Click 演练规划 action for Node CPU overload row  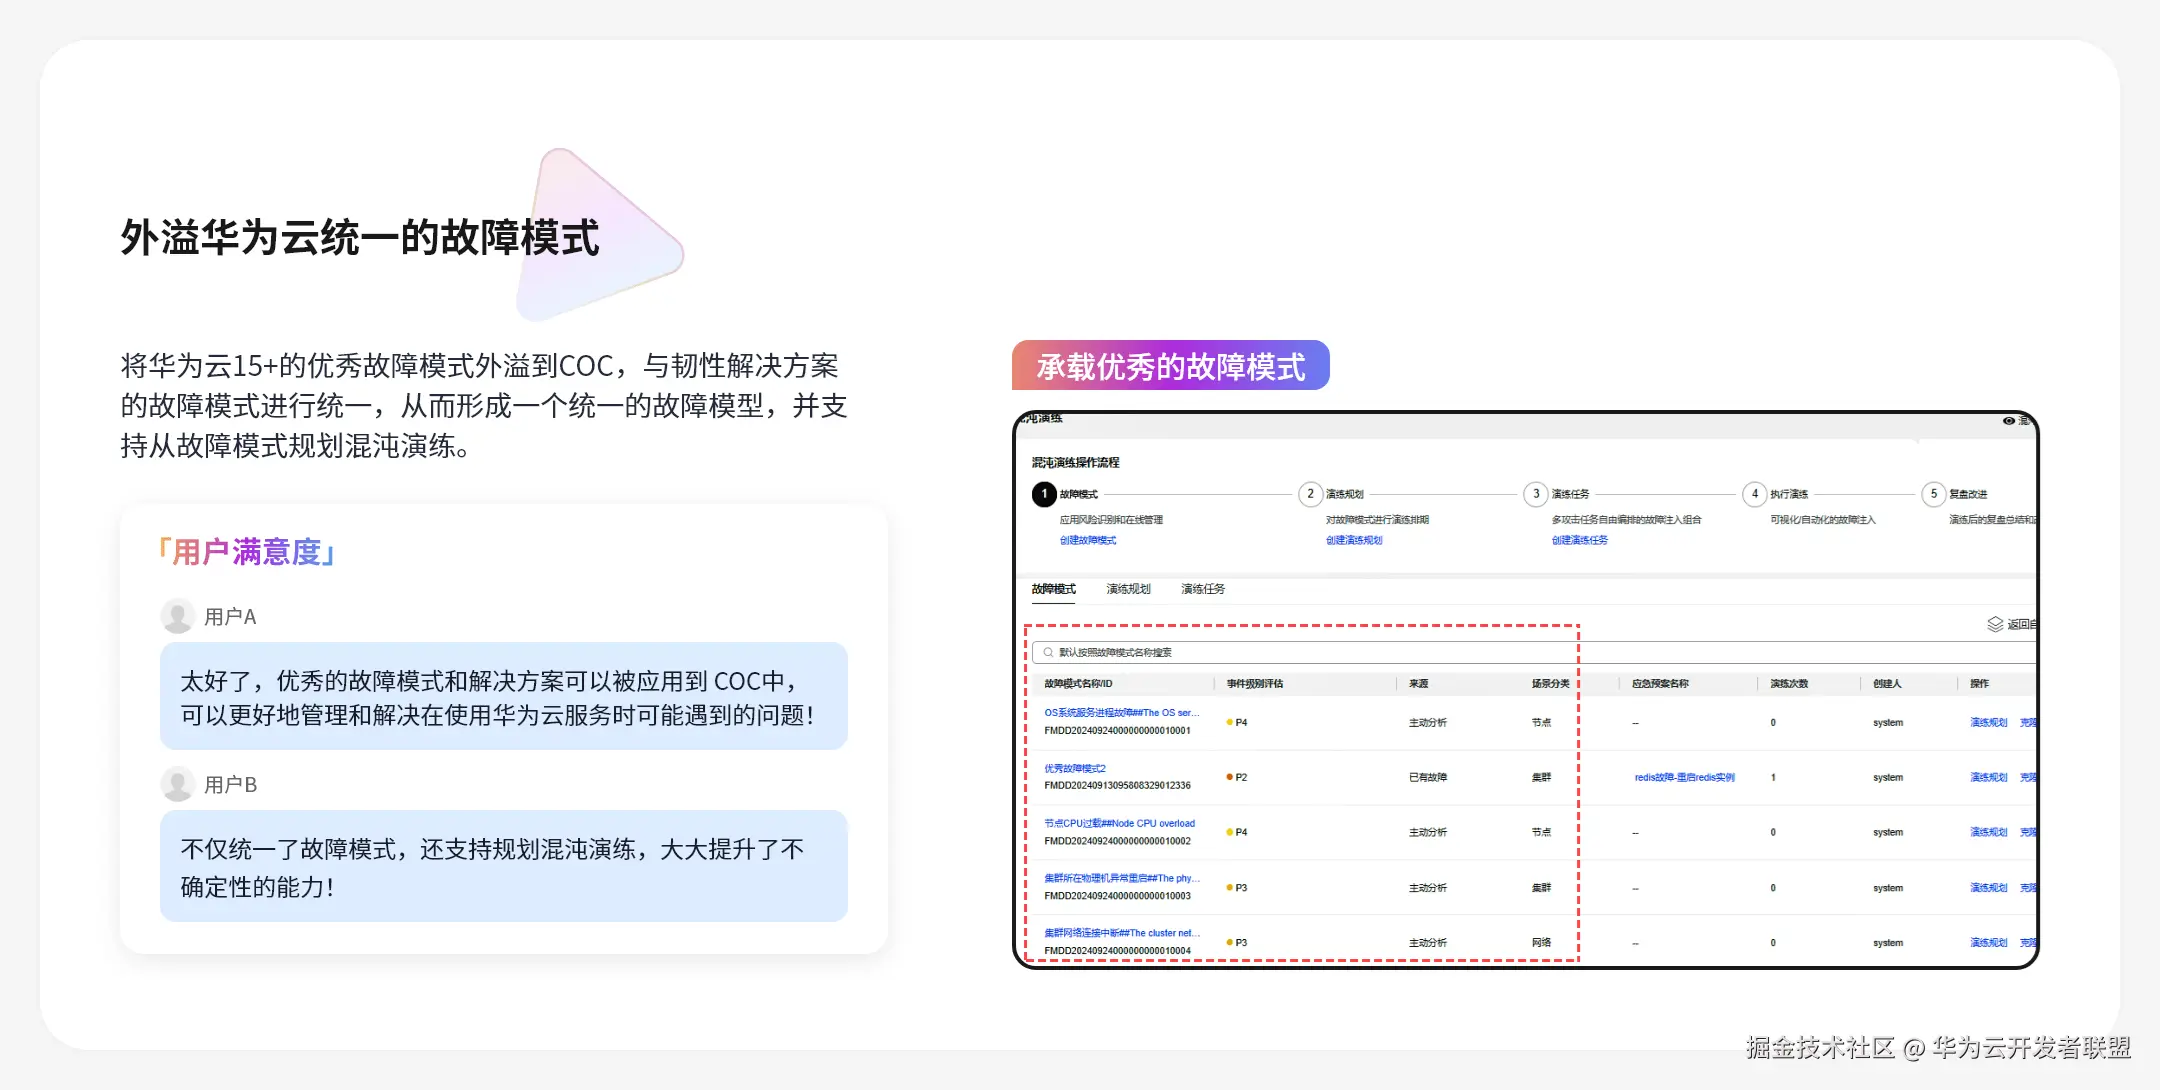pyautogui.click(x=1988, y=832)
